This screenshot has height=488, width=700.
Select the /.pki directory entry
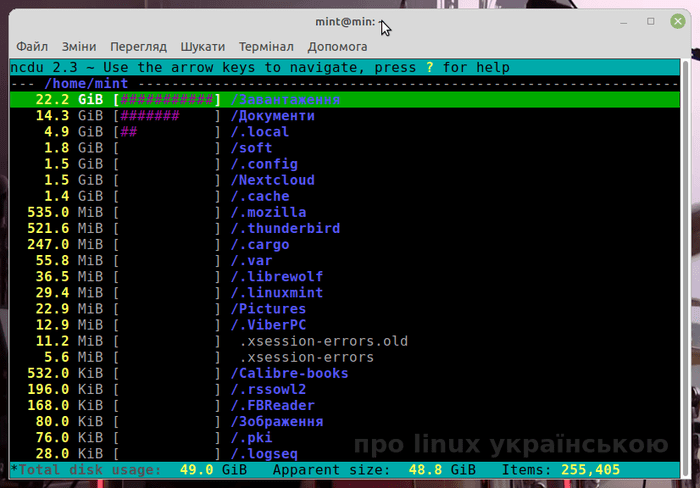click(345, 437)
